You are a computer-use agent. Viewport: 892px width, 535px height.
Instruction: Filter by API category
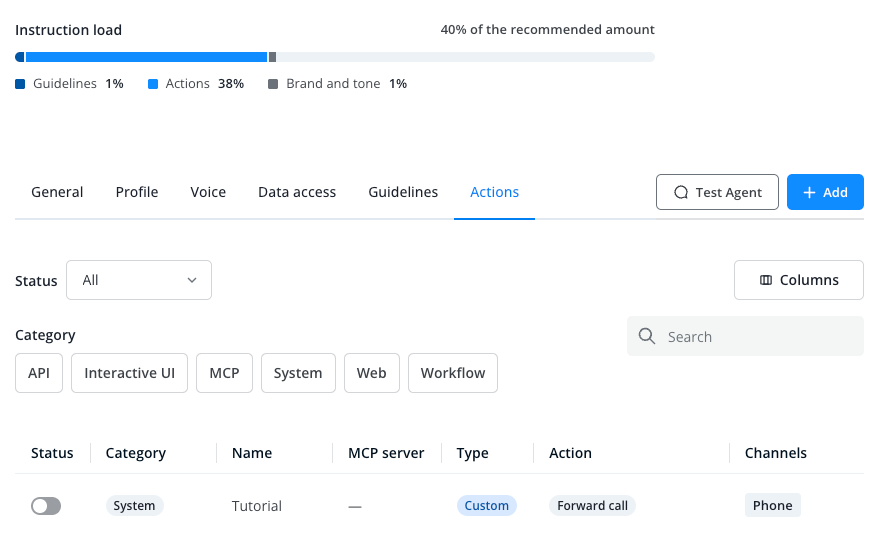(x=39, y=373)
